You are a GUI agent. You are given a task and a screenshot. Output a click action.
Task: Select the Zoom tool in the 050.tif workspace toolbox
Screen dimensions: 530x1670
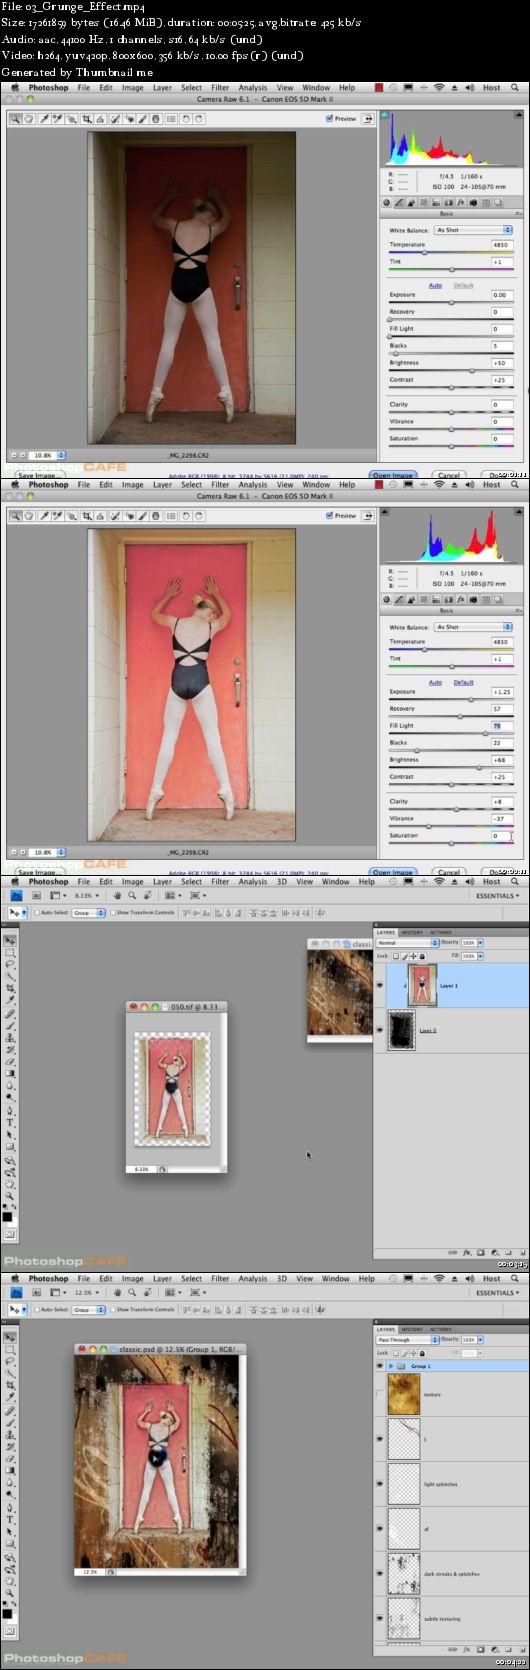click(x=10, y=1194)
